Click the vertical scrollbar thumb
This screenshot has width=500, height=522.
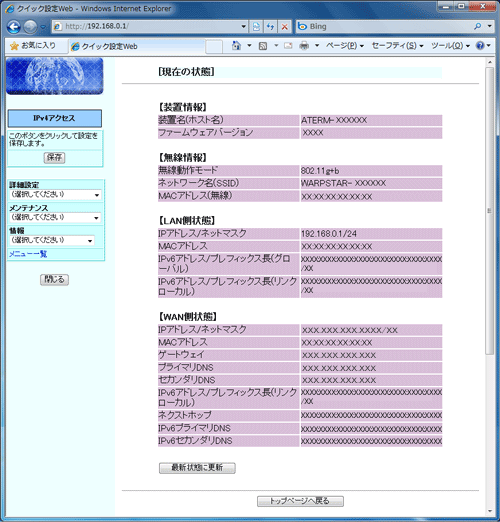coord(489,211)
